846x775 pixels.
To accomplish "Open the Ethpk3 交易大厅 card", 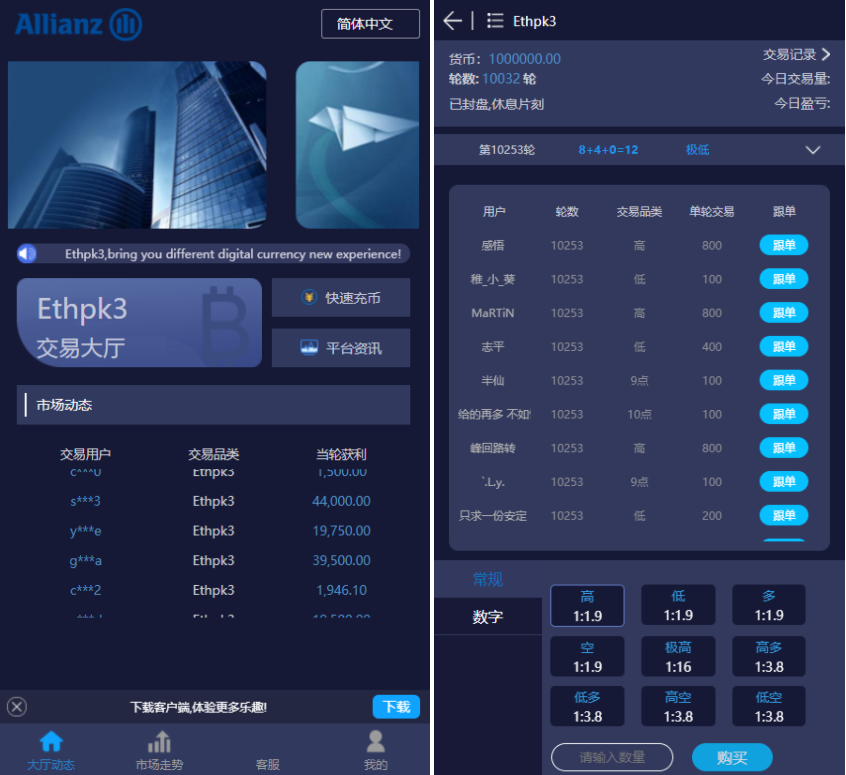I will [x=139, y=323].
